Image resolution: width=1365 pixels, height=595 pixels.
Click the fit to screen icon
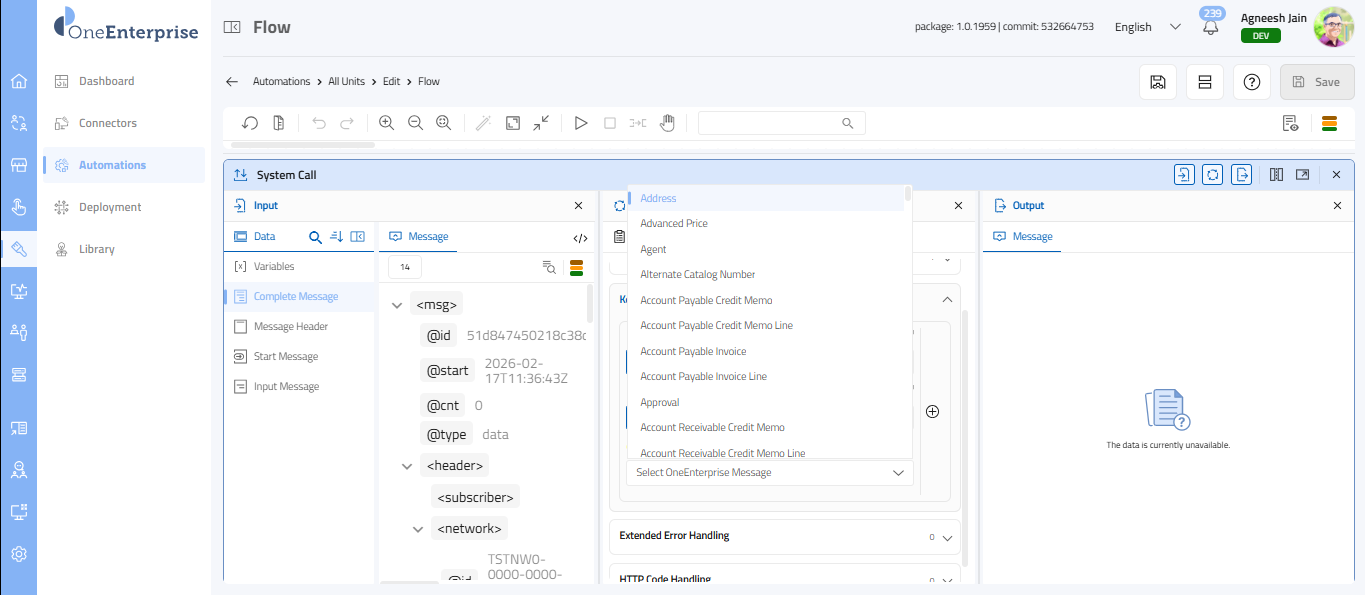click(x=513, y=123)
